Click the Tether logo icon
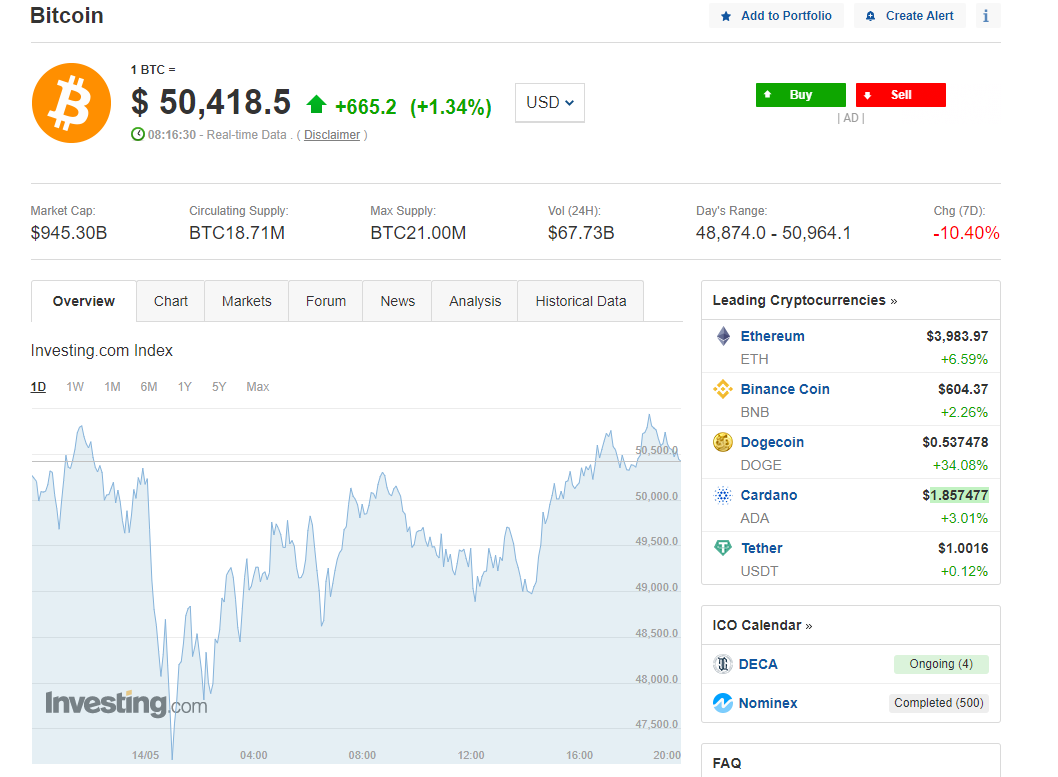The image size is (1058, 777). click(723, 548)
